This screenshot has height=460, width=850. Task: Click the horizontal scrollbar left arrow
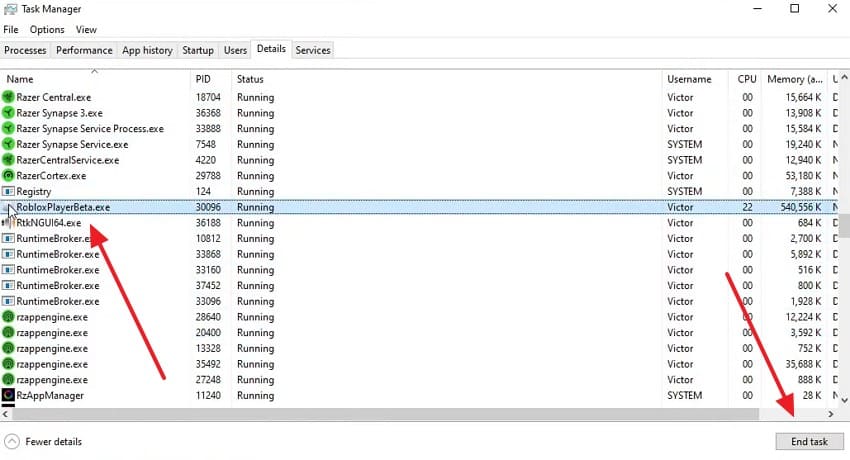pos(5,414)
